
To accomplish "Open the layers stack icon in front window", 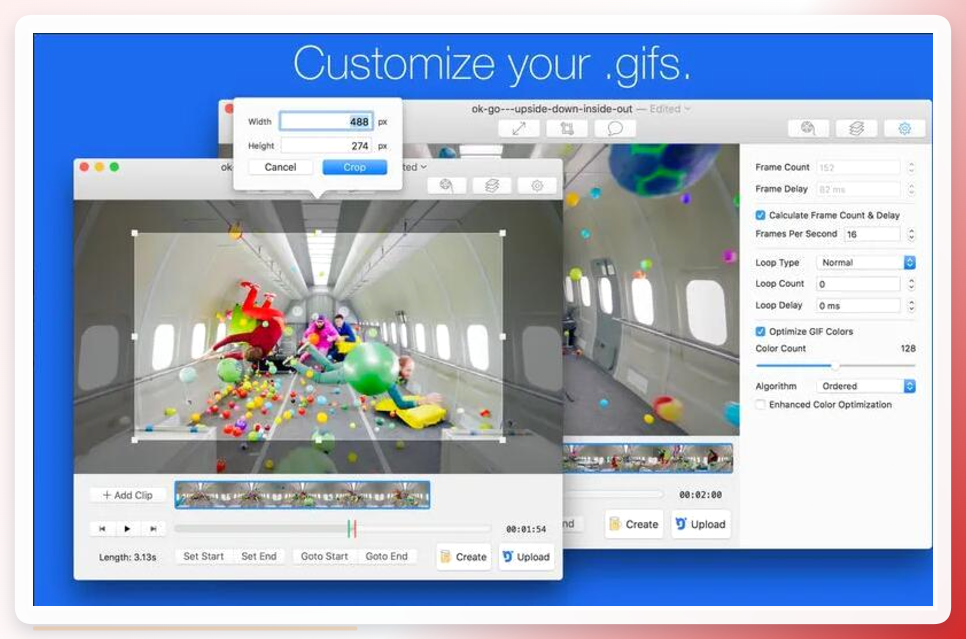I will pyautogui.click(x=492, y=185).
